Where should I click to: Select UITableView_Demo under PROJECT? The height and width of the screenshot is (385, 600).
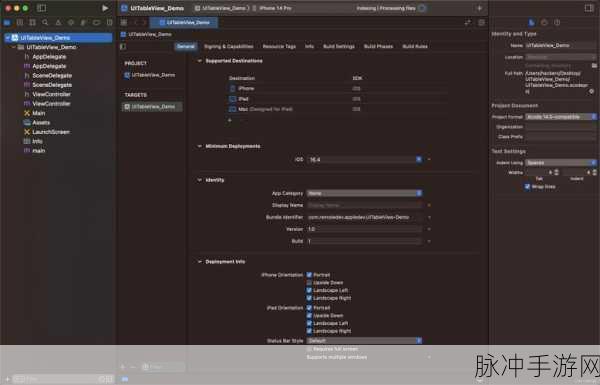pos(150,75)
